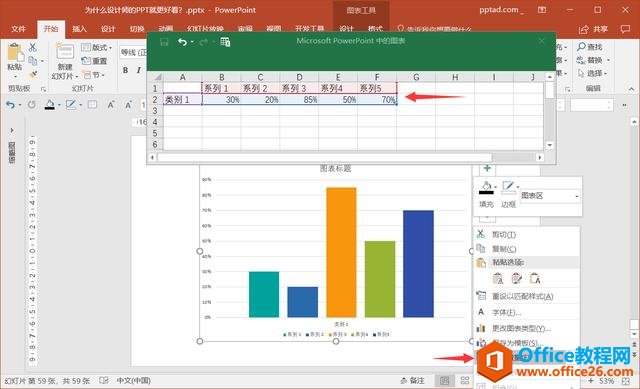The width and height of the screenshot is (640, 389).
Task: Click the Replace (替换) button
Action: click(590, 60)
